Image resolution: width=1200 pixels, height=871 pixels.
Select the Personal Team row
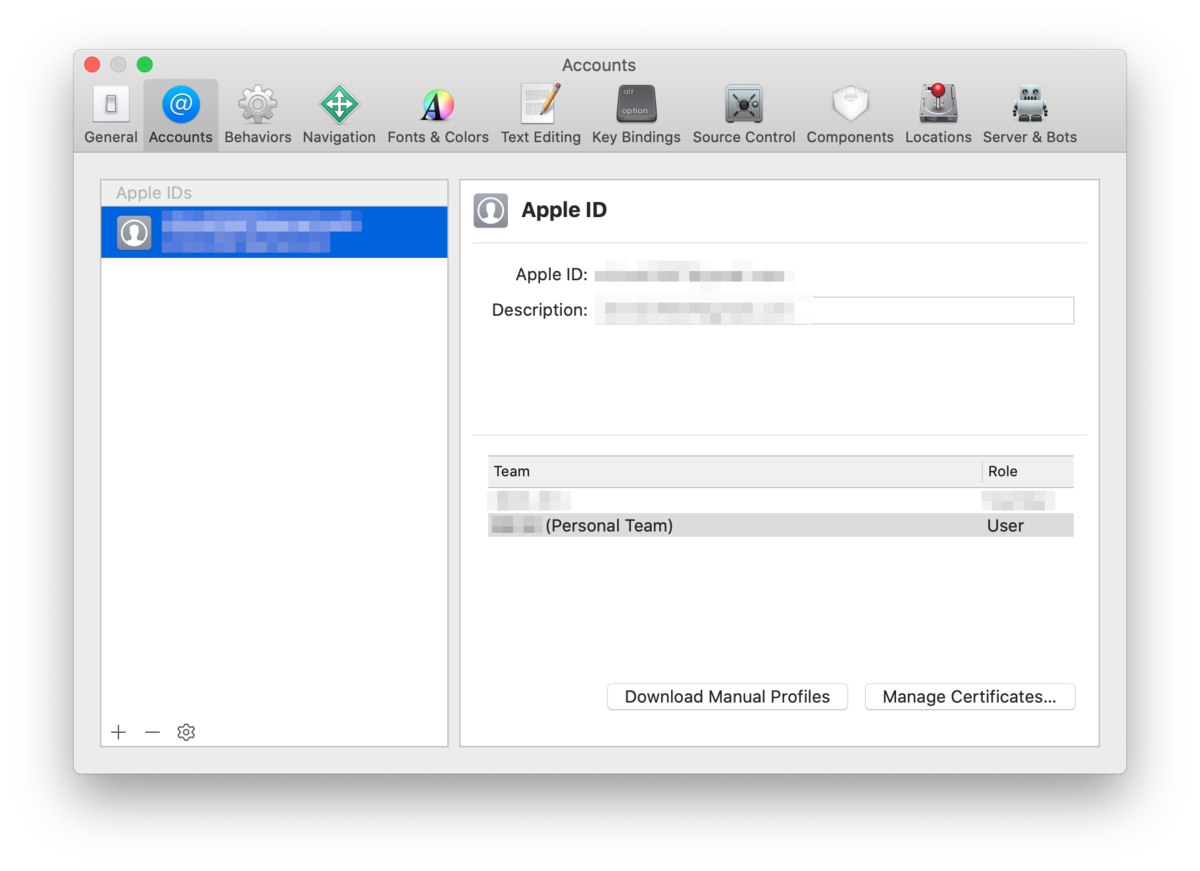(780, 525)
